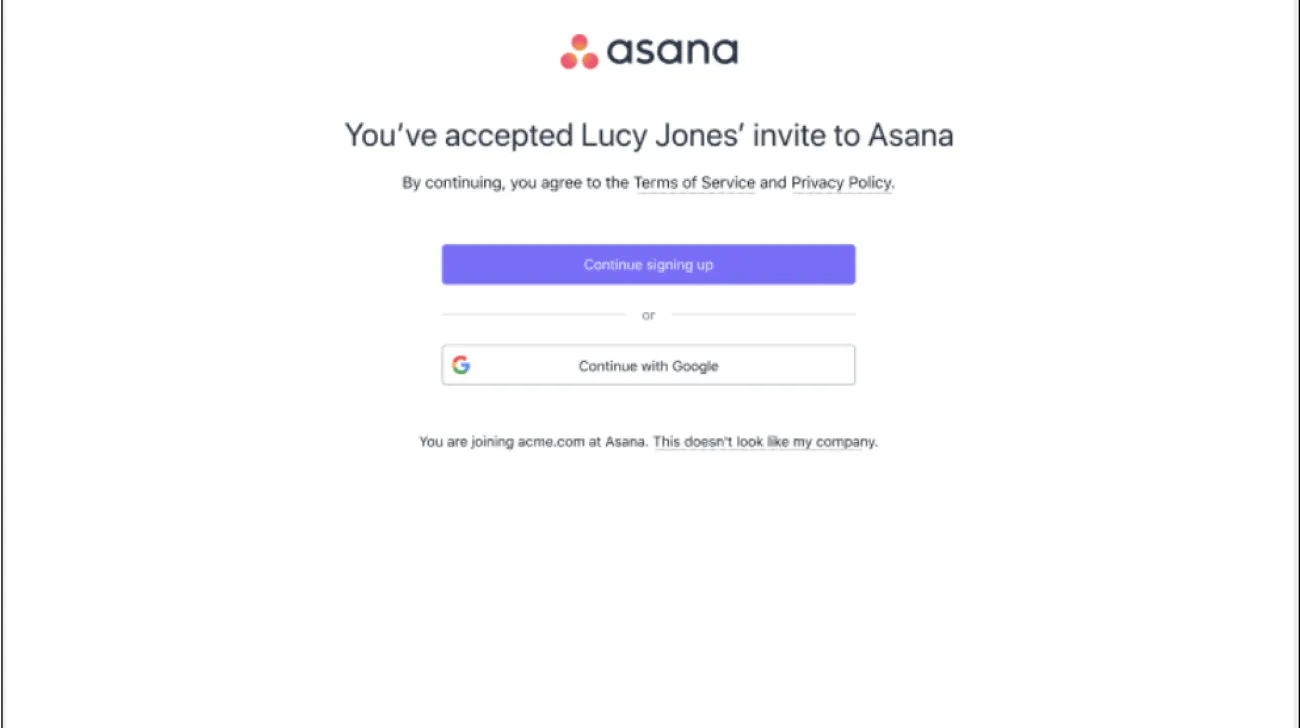Choose Google authentication option
Image resolution: width=1300 pixels, height=728 pixels.
(648, 365)
